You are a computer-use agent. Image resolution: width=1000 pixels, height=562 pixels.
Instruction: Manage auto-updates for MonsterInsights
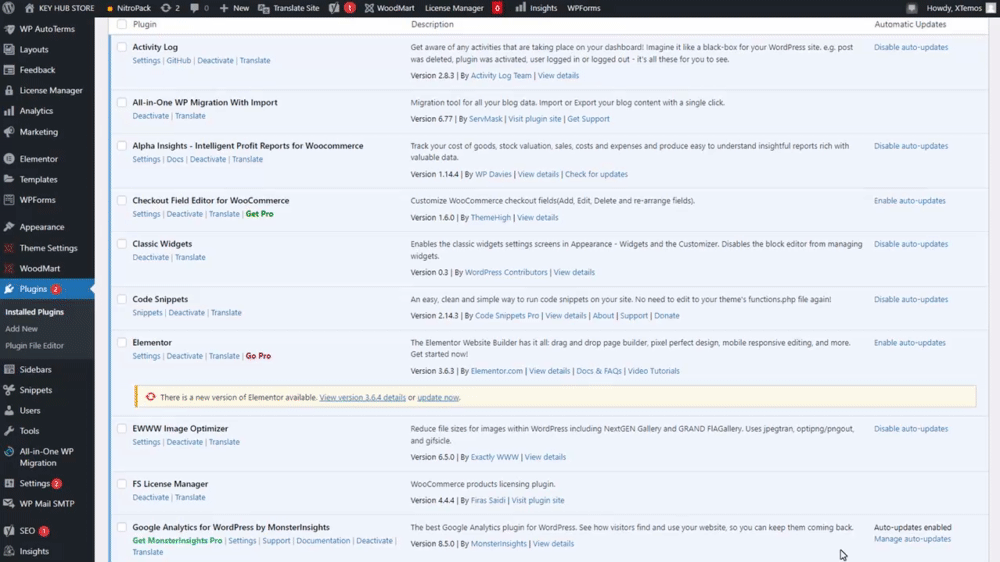(x=912, y=539)
